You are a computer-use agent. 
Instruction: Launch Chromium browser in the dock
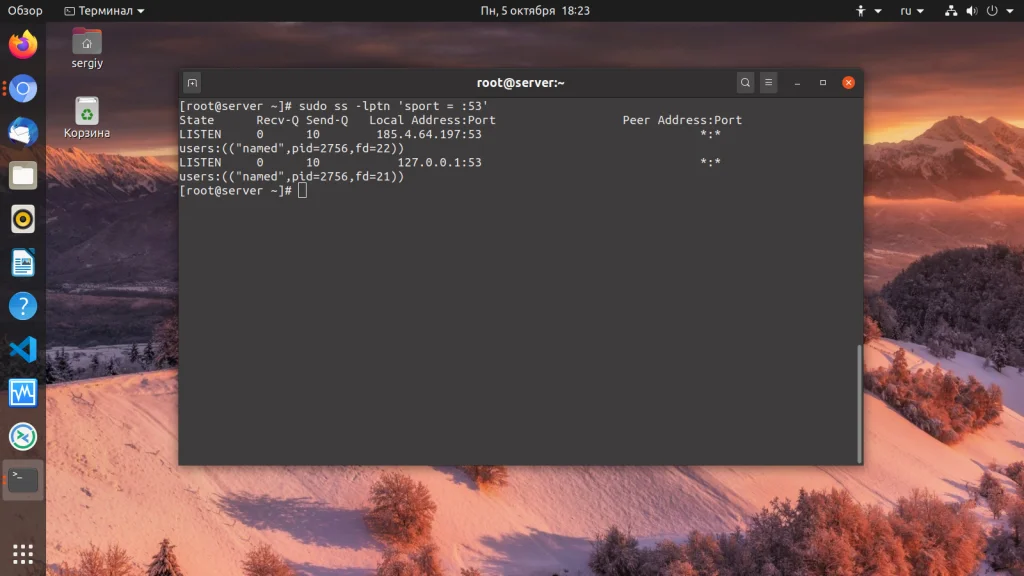[x=23, y=88]
